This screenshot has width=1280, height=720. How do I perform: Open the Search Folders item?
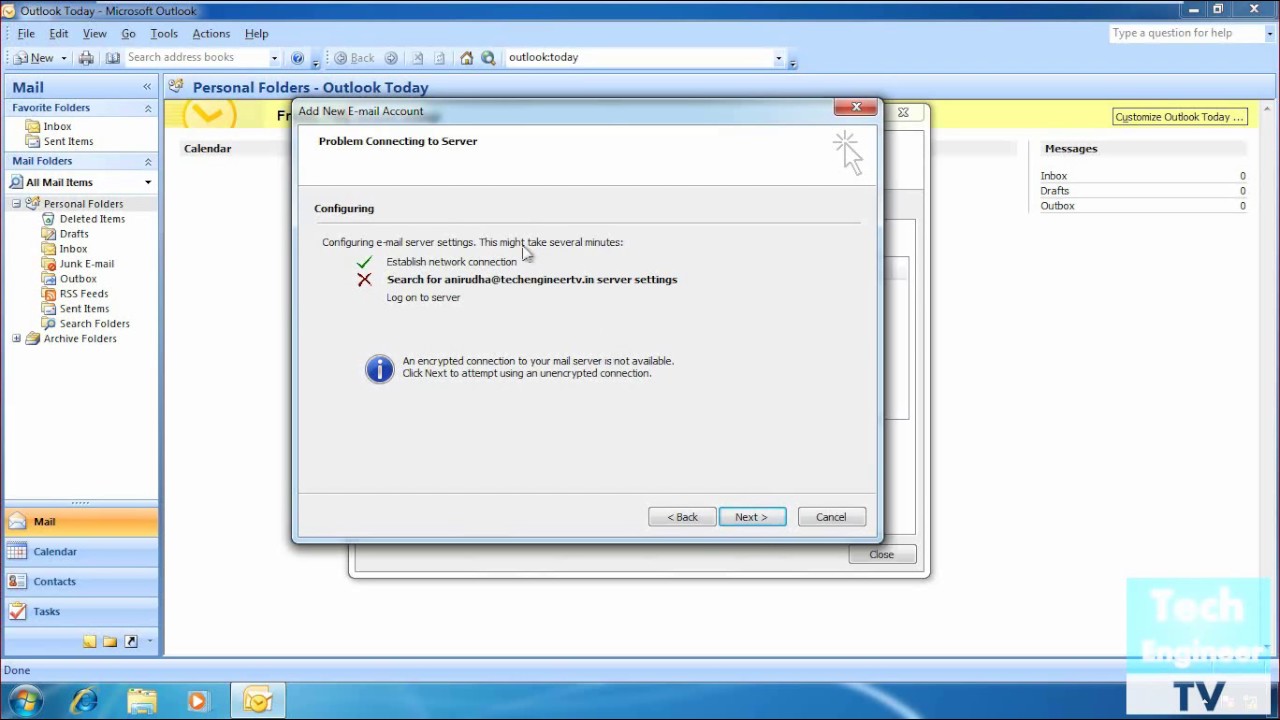[x=94, y=324]
